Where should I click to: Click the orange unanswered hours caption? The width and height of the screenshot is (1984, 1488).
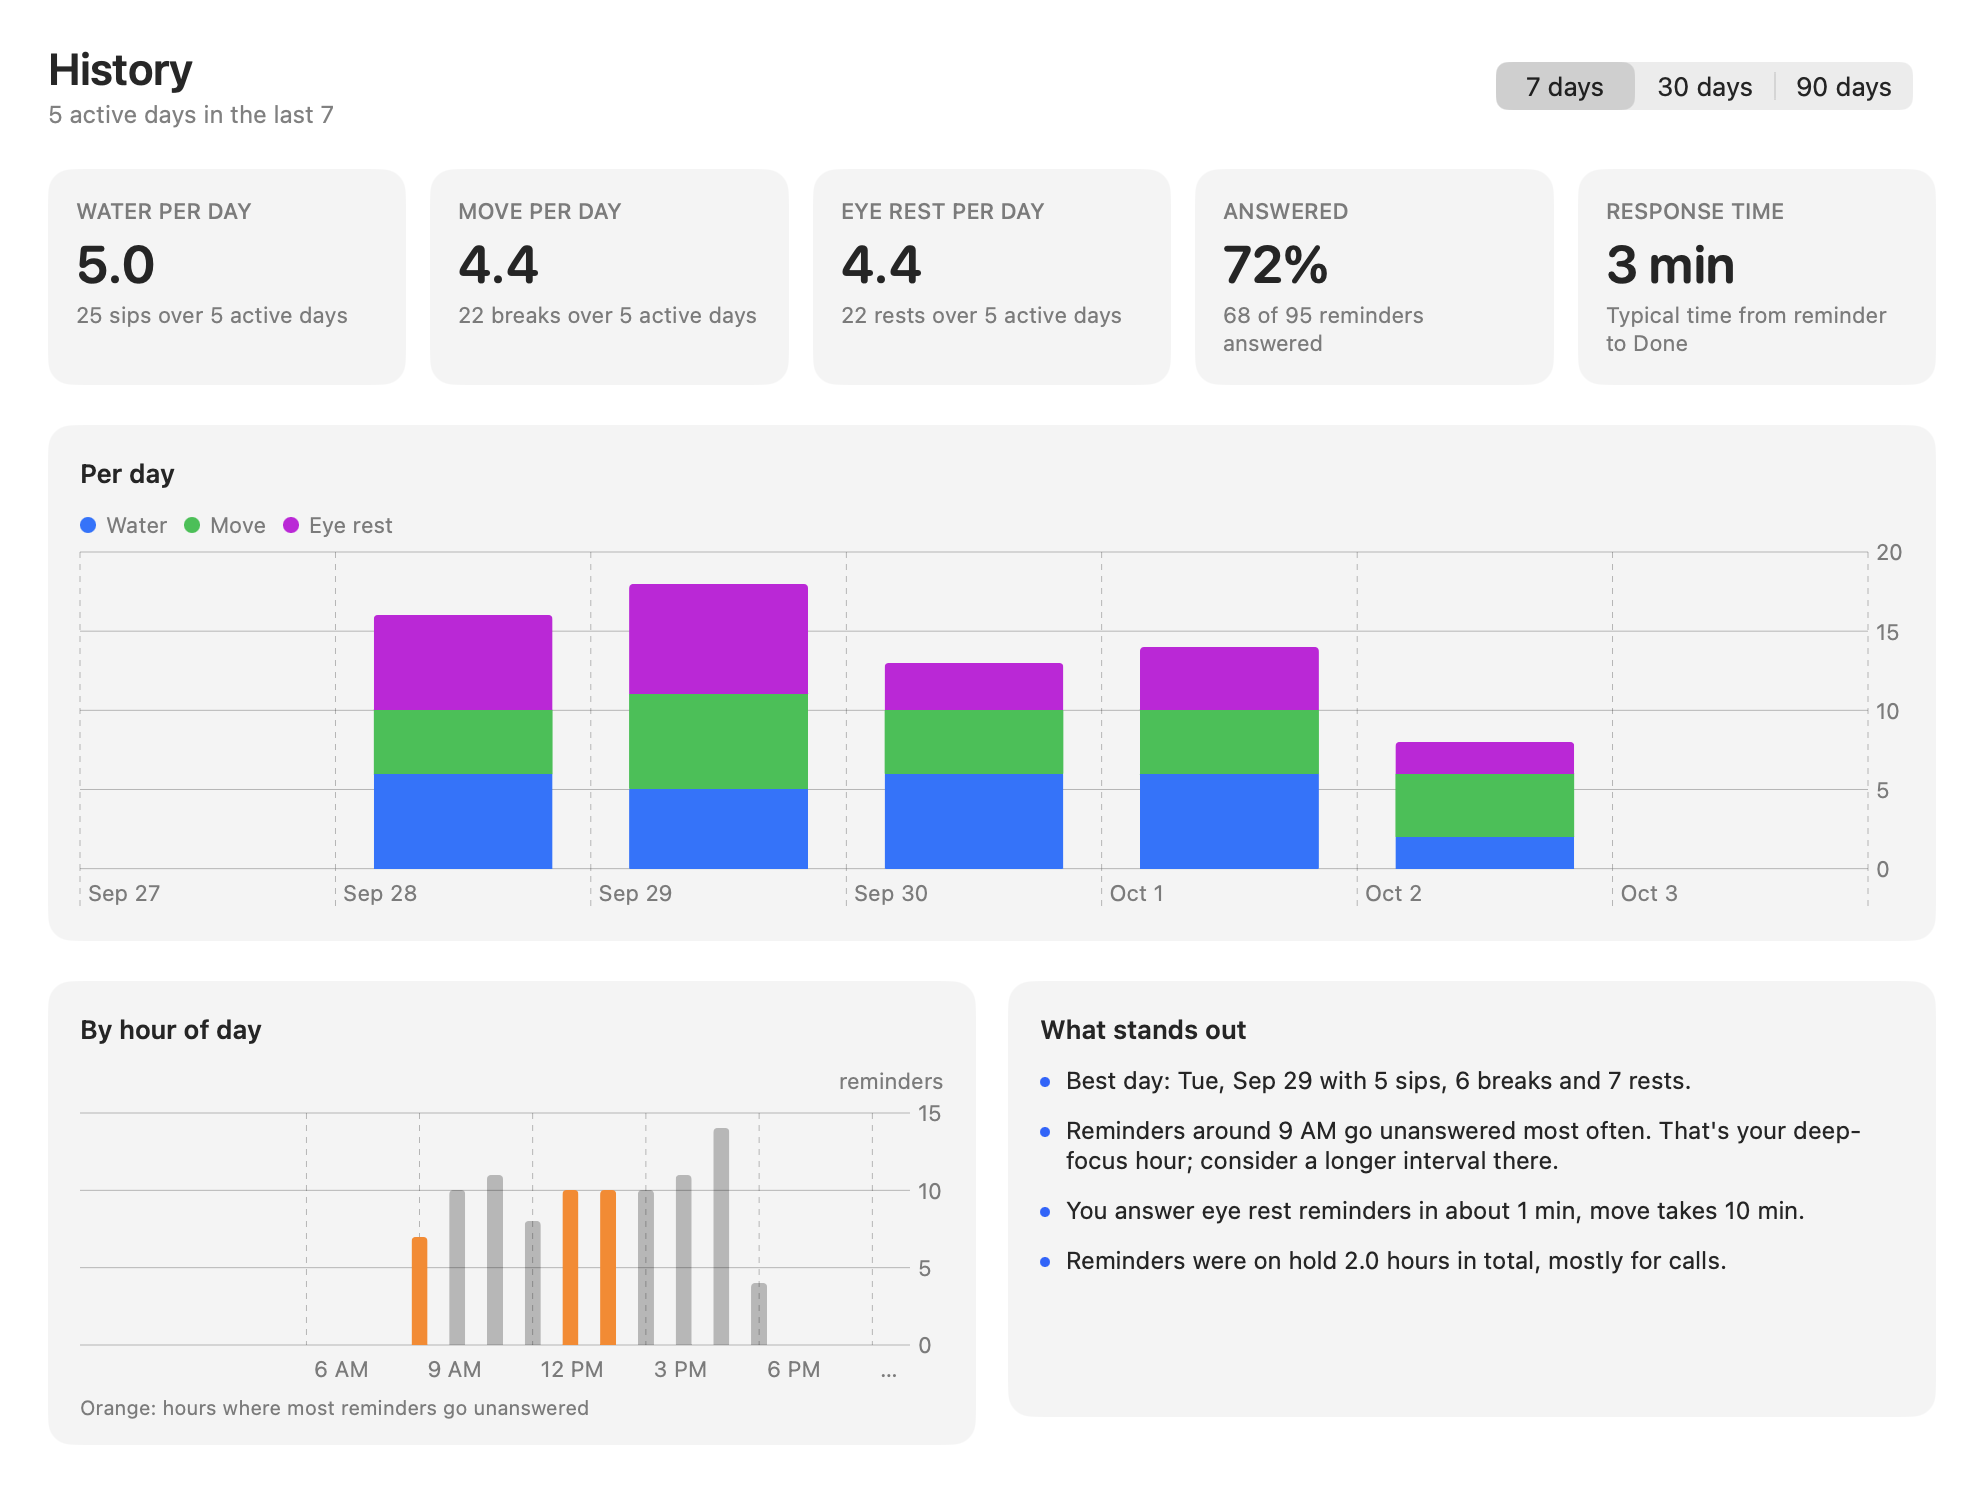point(334,1407)
